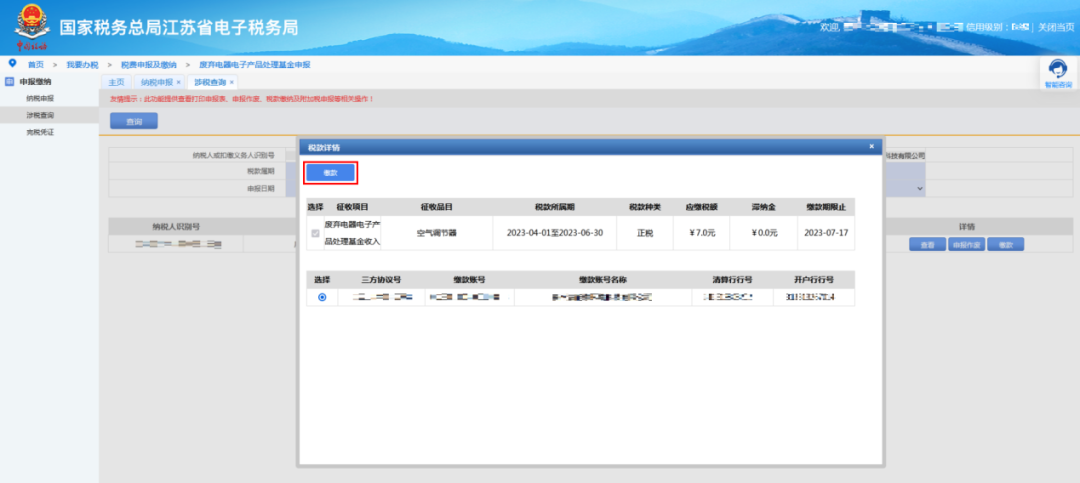Toggle the checkbox for 废弃电器电子产品处理基金收入 row
Image resolution: width=1080 pixels, height=483 pixels.
pyautogui.click(x=315, y=234)
